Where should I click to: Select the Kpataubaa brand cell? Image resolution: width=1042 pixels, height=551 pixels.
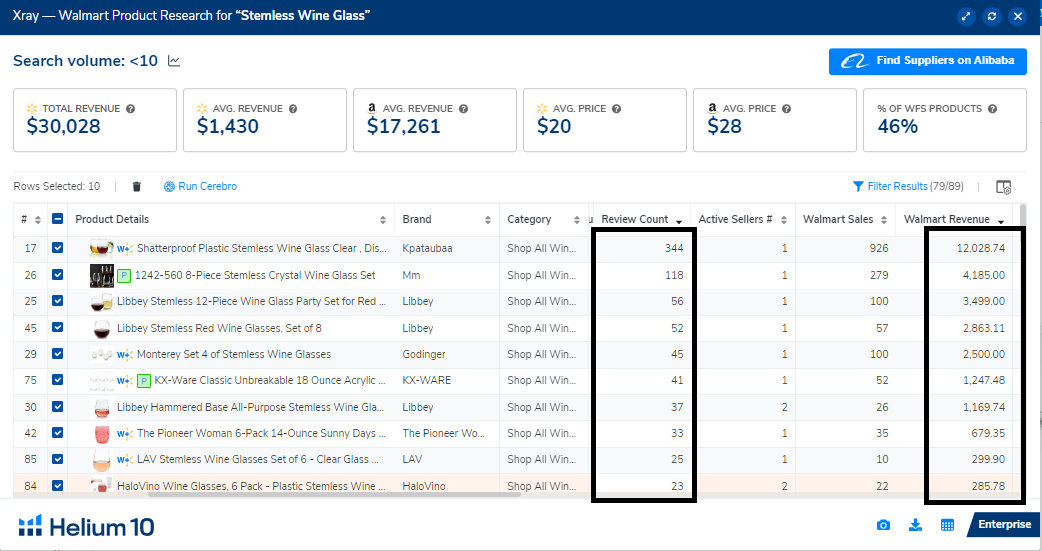(427, 249)
